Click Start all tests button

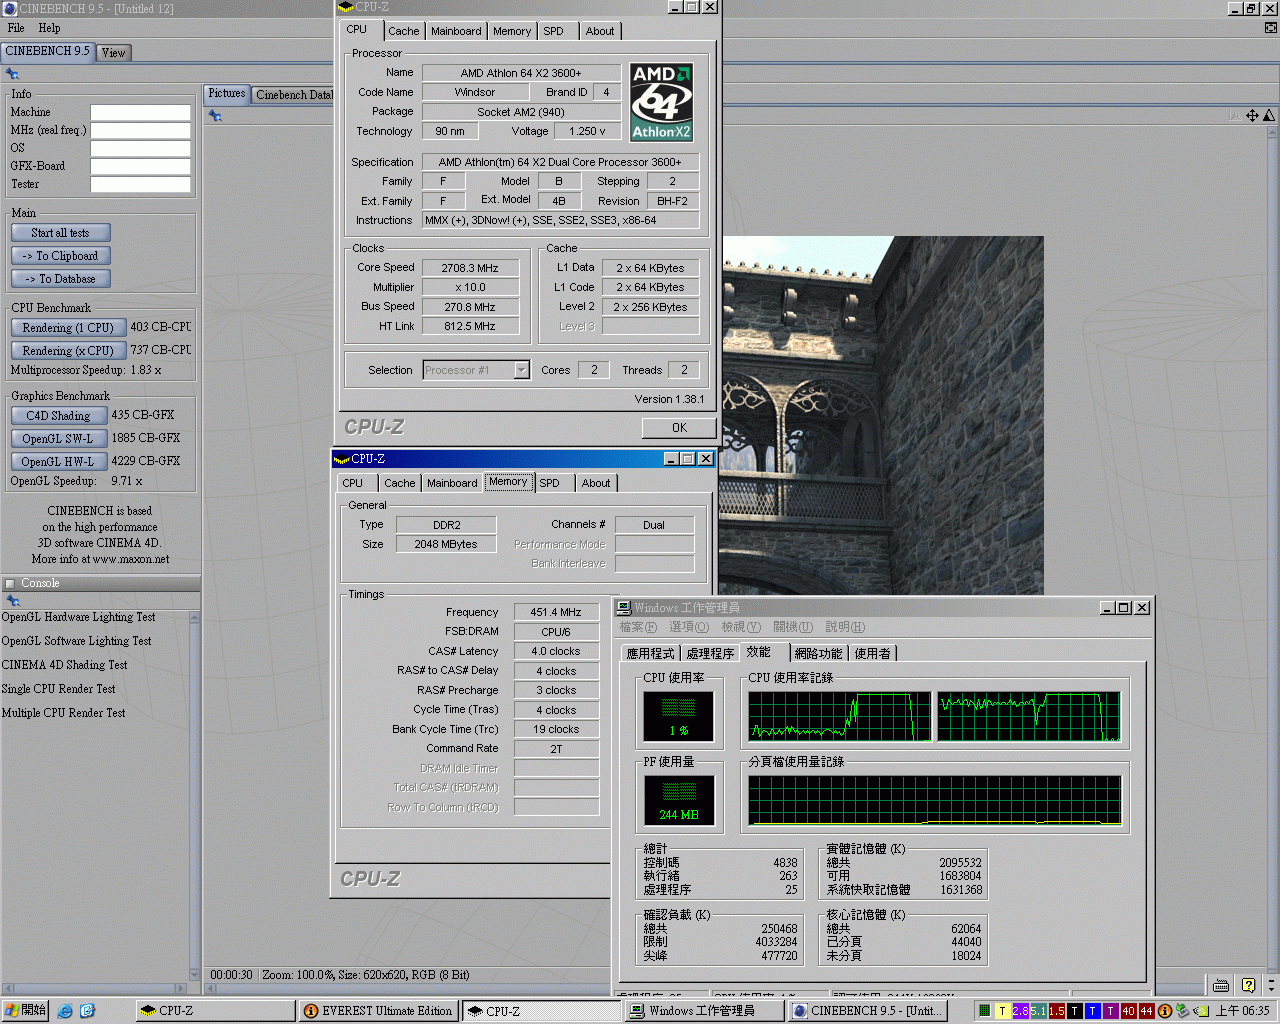[60, 233]
